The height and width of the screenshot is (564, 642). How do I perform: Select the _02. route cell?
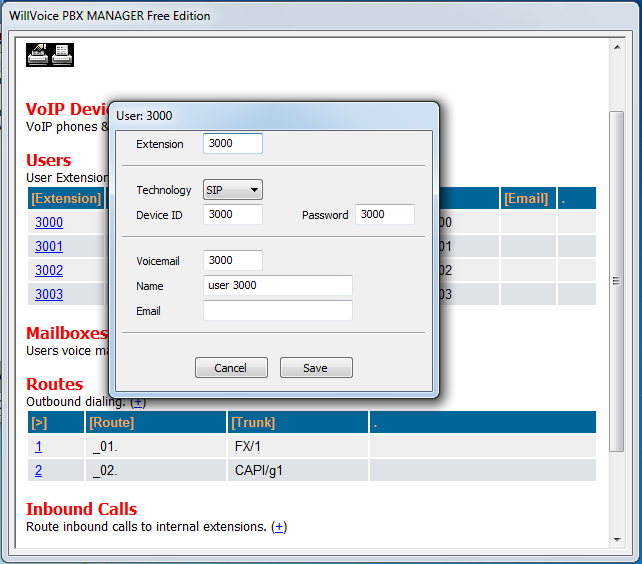156,471
